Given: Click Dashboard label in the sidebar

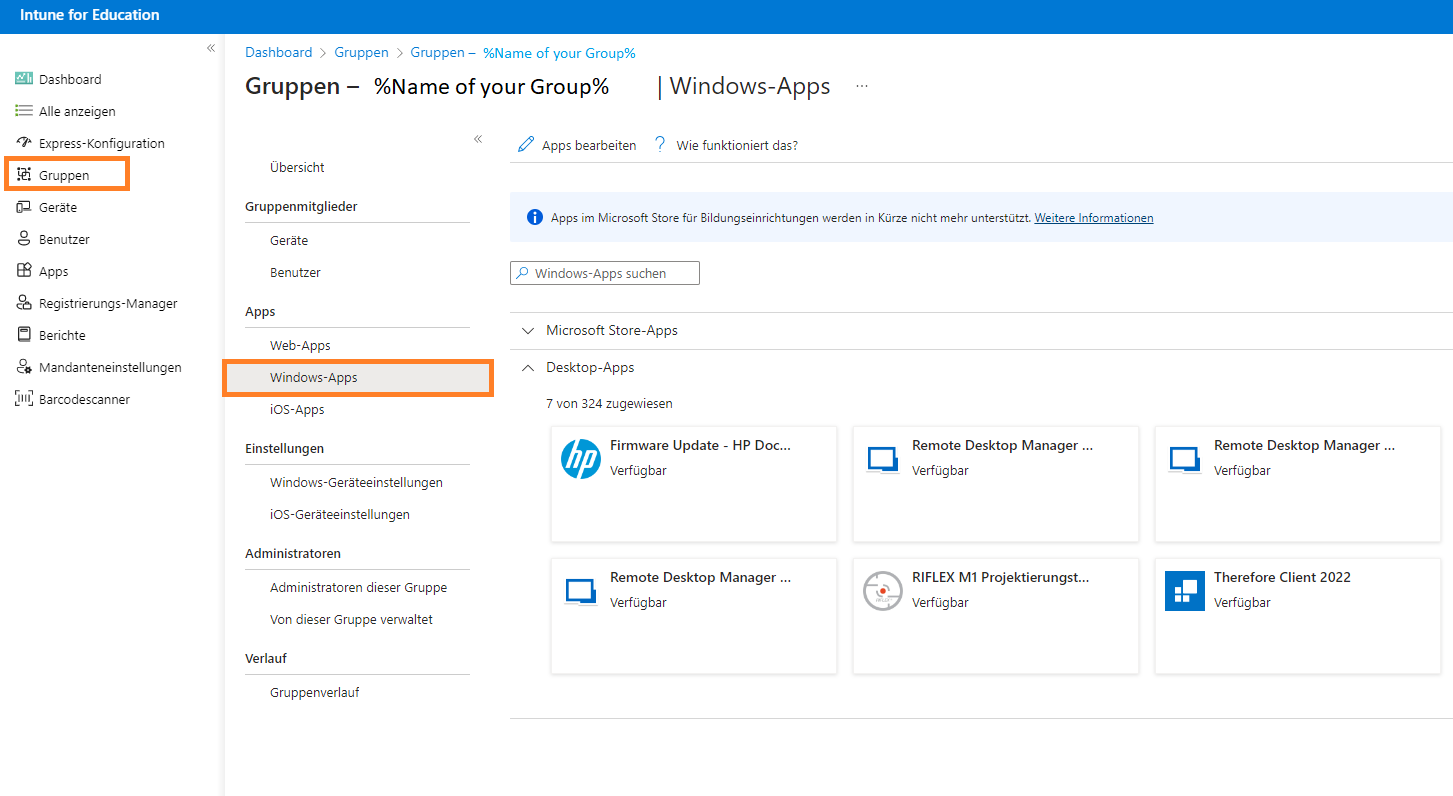Looking at the screenshot, I should click(x=70, y=79).
